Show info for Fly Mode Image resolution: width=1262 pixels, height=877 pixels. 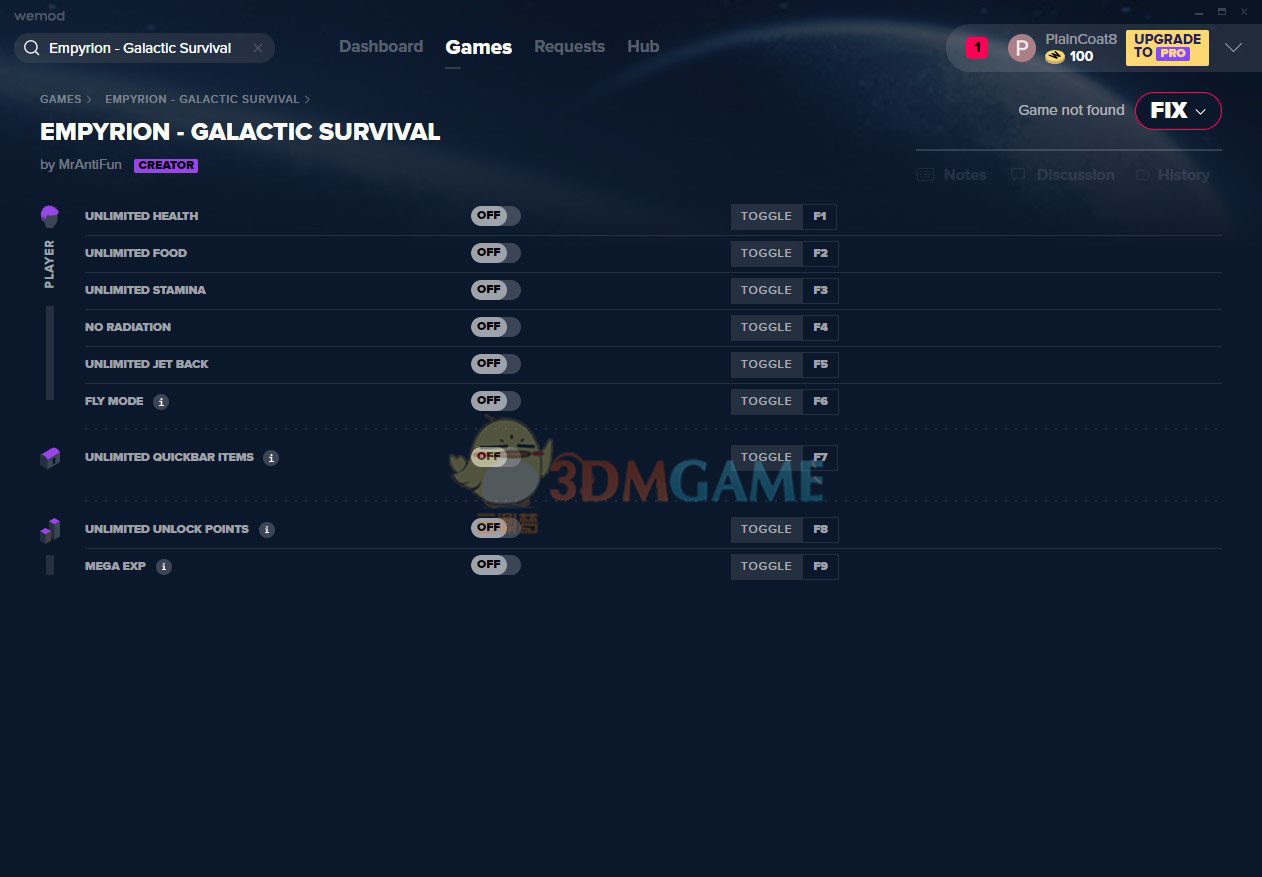point(161,402)
